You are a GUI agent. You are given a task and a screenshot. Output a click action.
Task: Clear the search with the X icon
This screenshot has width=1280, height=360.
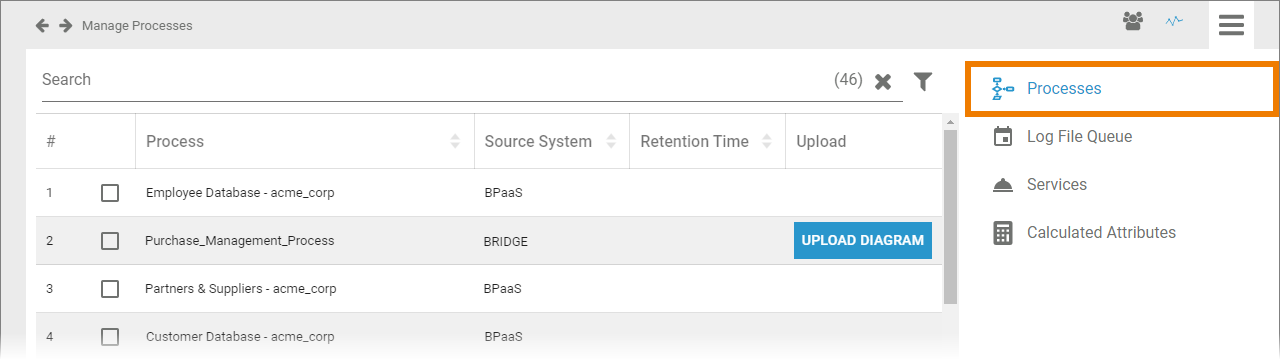(883, 82)
